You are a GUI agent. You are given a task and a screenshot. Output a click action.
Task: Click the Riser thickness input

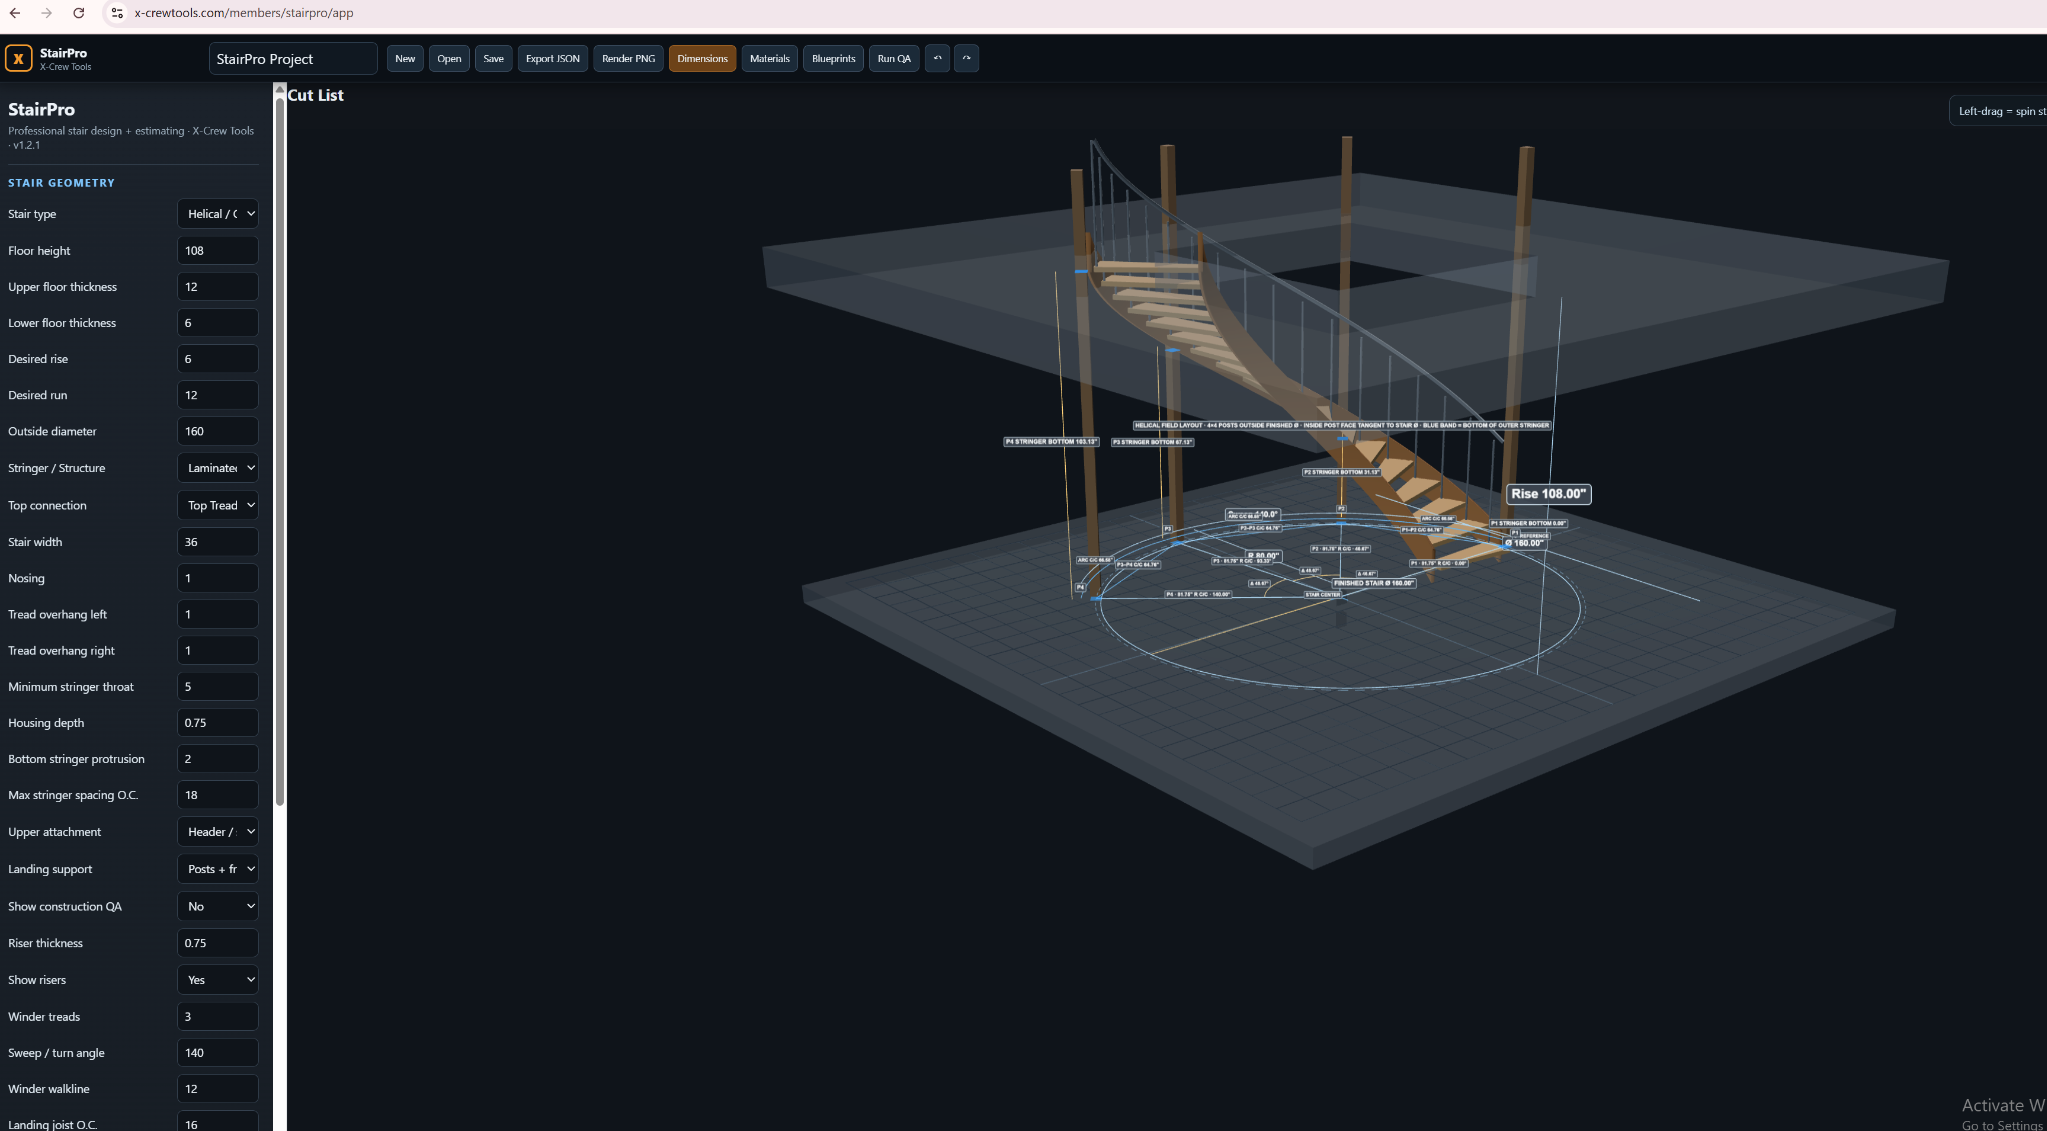[218, 943]
